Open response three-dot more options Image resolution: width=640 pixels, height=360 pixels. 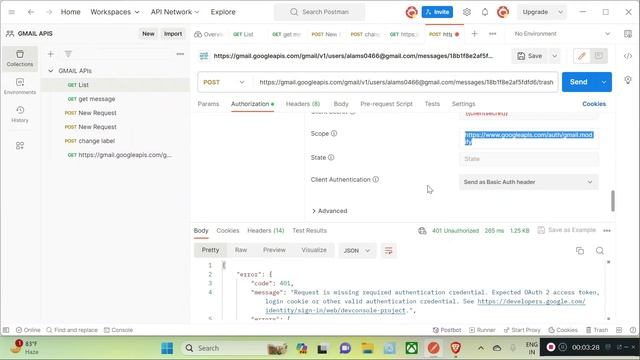tap(607, 231)
